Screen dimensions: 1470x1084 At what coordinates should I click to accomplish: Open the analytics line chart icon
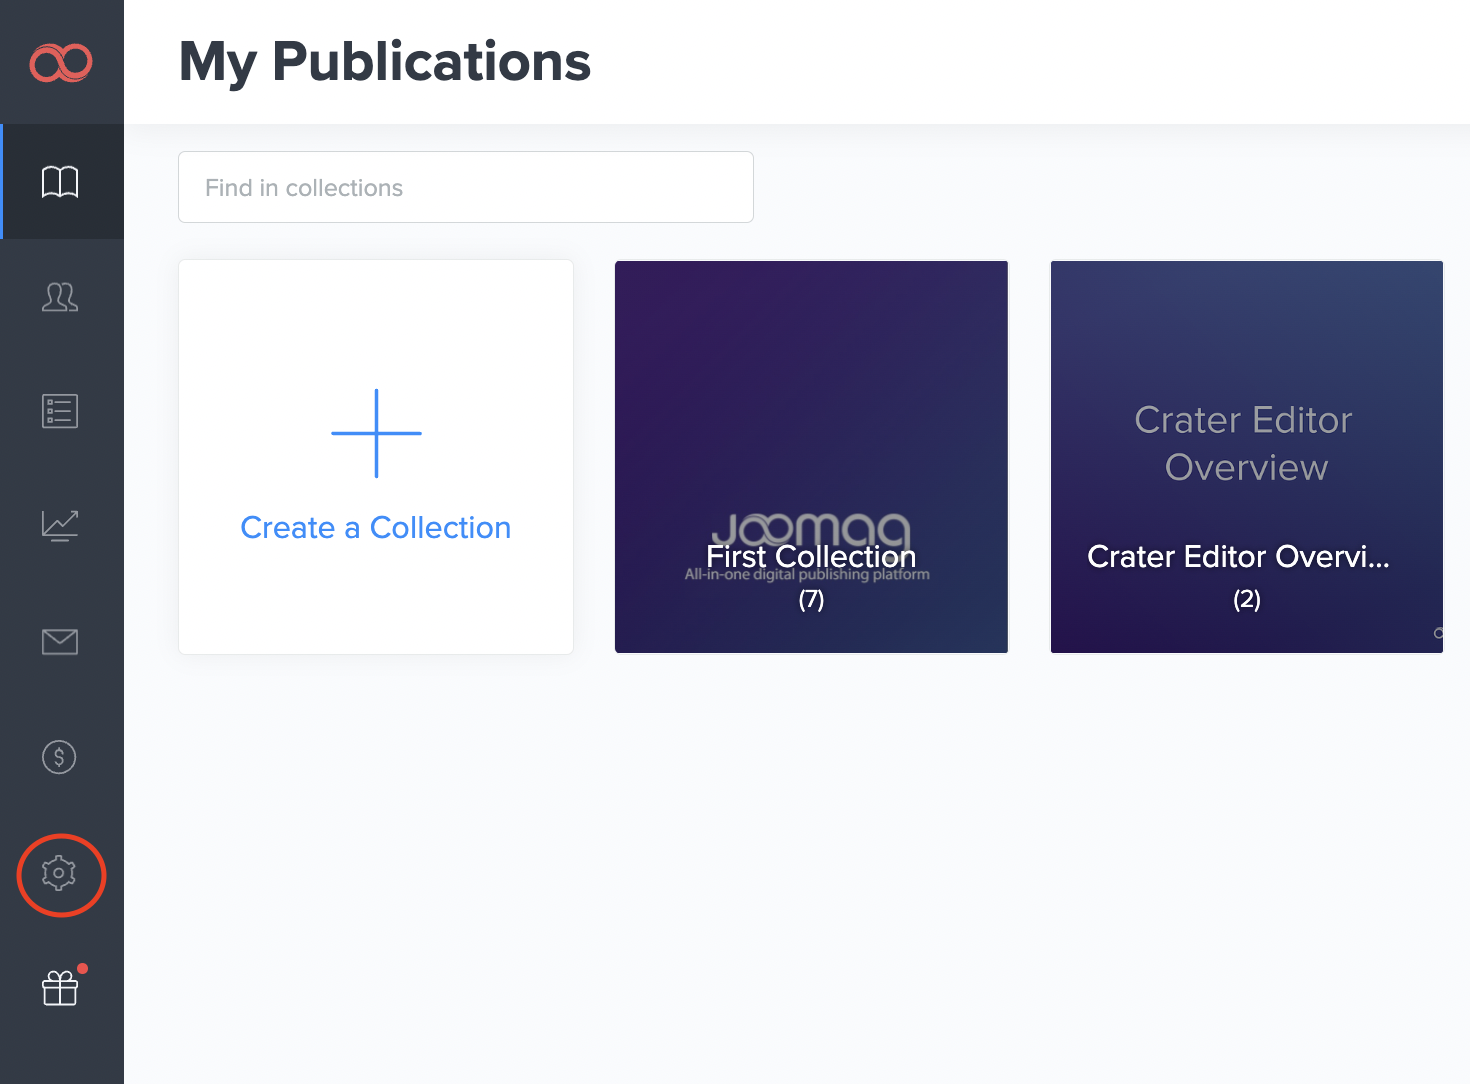[60, 526]
